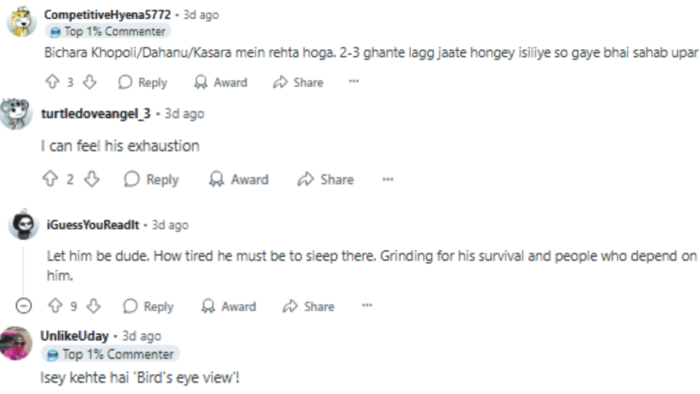This screenshot has height=394, width=700.
Task: Upvote turtledoveangel_3's comment
Action: point(50,179)
